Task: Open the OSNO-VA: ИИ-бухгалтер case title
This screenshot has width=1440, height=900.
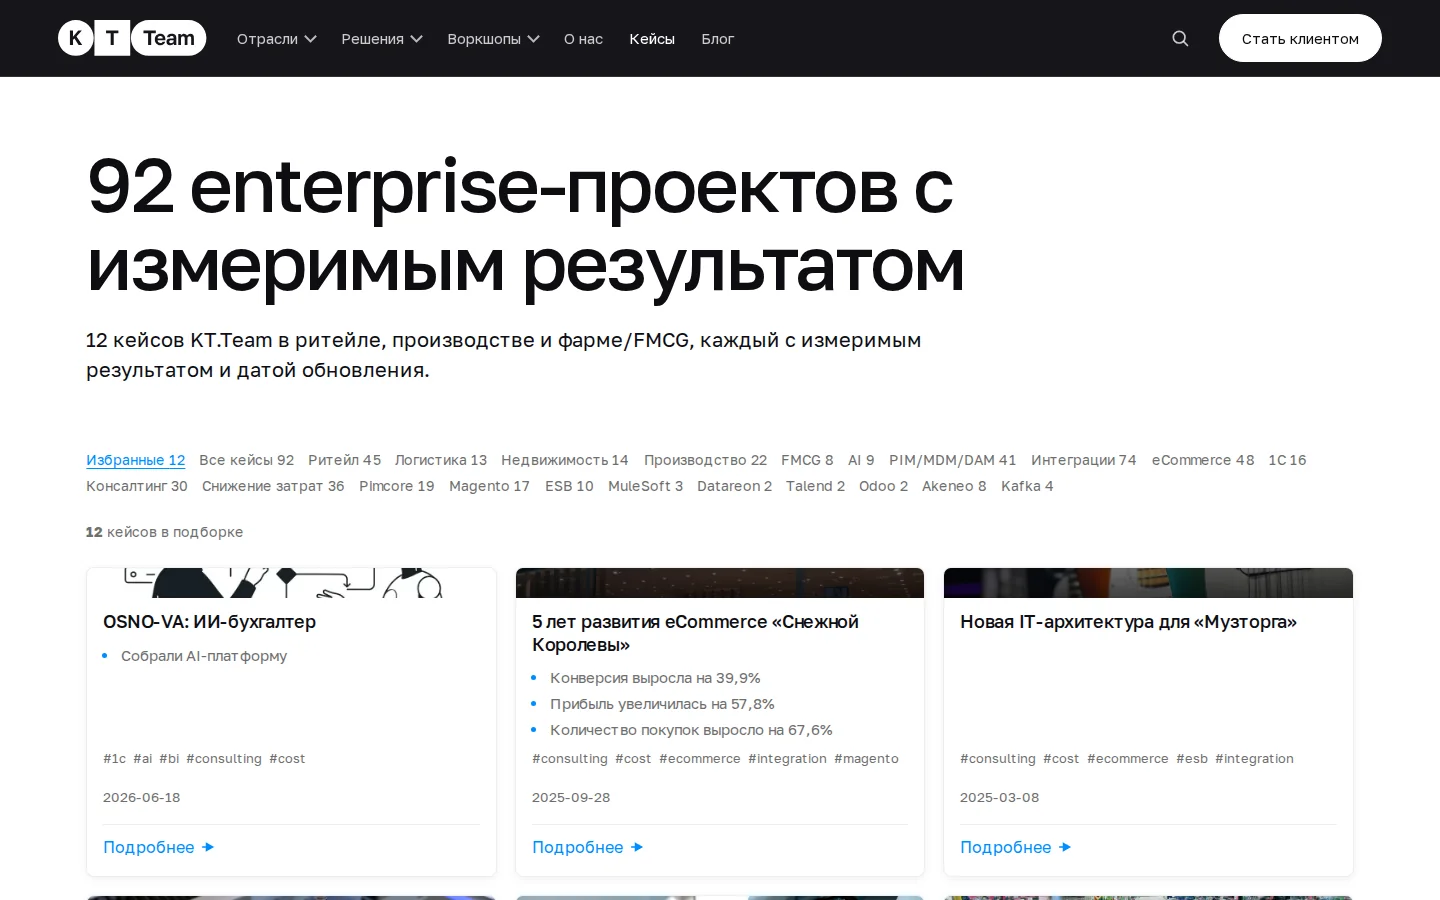Action: (x=209, y=622)
